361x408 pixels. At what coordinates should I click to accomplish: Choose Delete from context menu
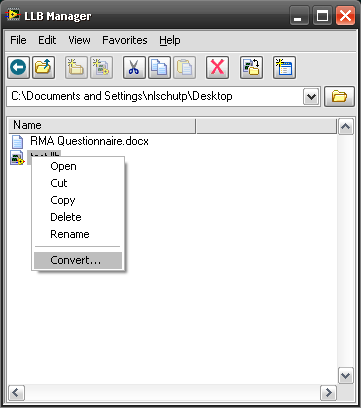[77, 217]
